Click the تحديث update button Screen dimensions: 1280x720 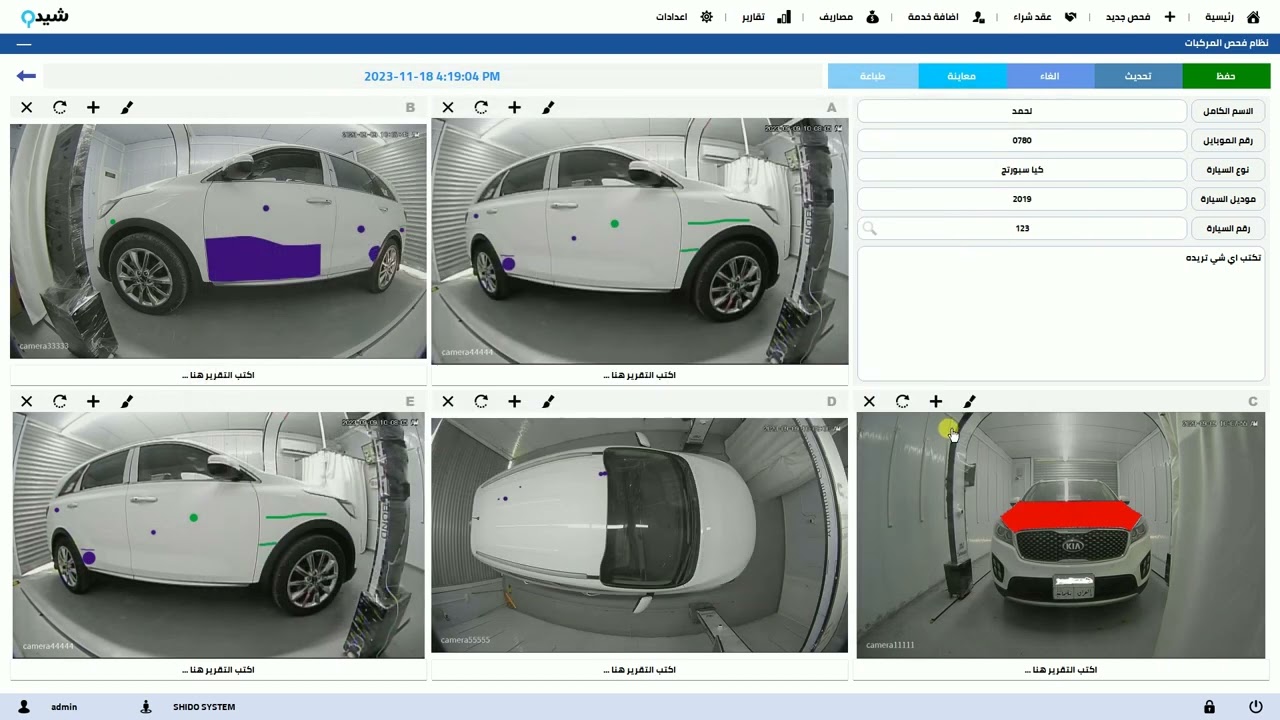click(1138, 76)
